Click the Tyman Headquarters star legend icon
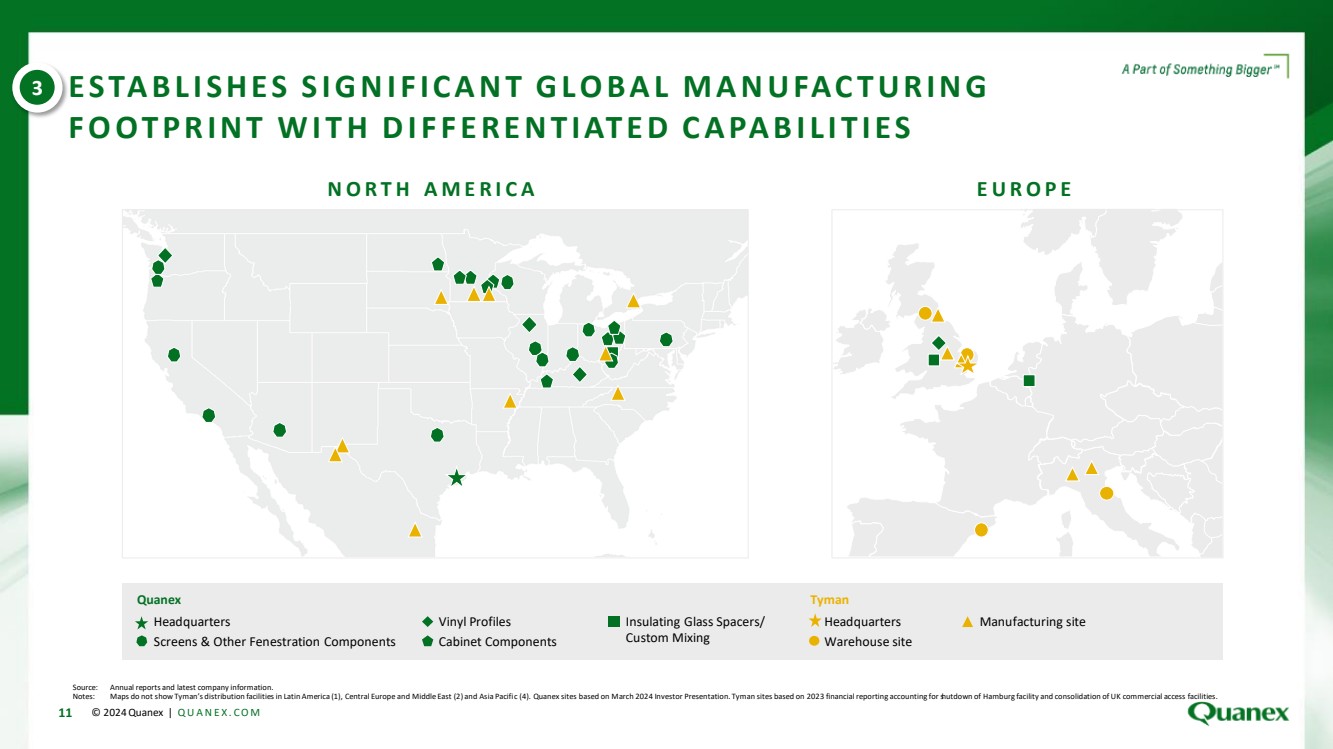This screenshot has width=1333, height=749. [x=814, y=622]
